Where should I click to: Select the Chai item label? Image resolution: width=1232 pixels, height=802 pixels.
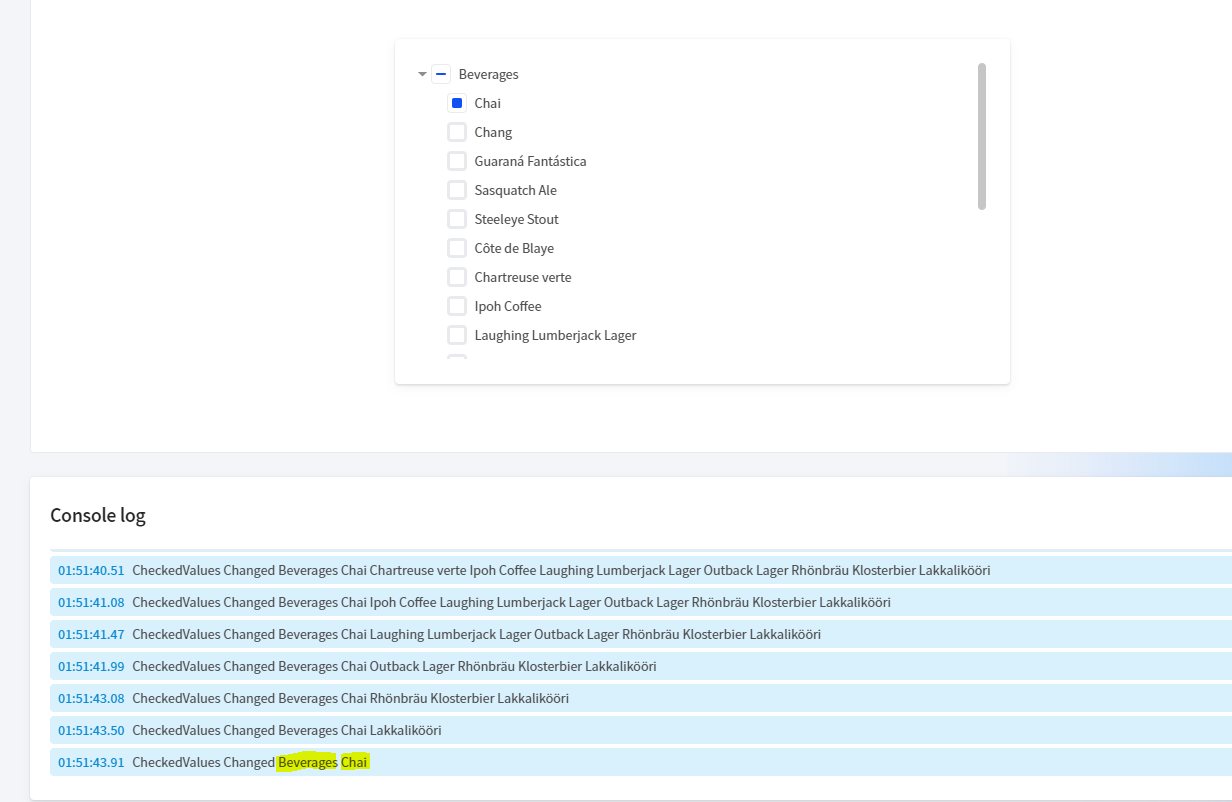pos(487,103)
